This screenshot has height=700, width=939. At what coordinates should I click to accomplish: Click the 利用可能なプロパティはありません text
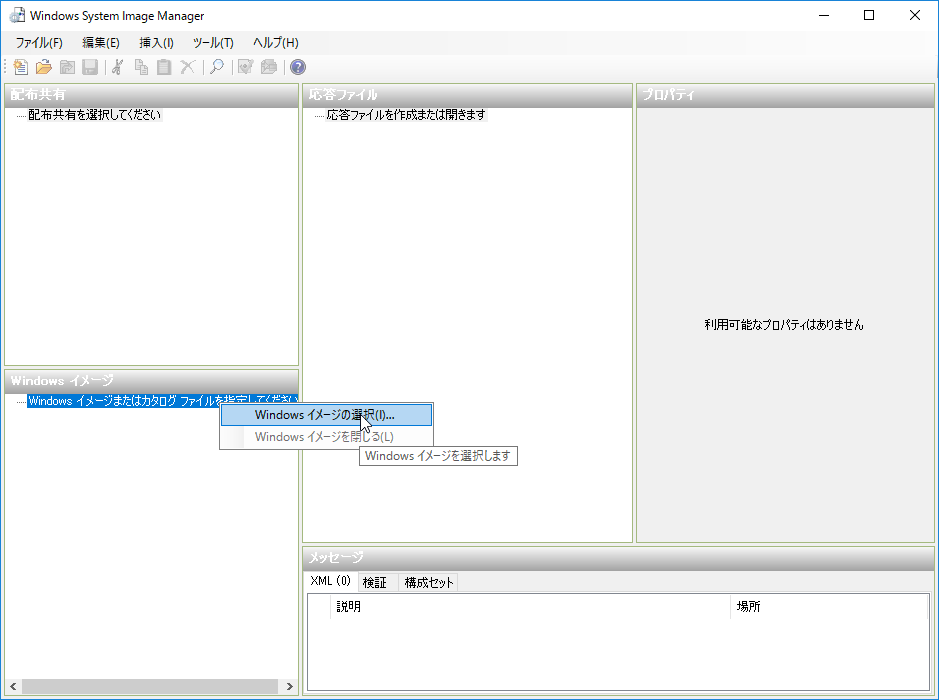coord(784,325)
